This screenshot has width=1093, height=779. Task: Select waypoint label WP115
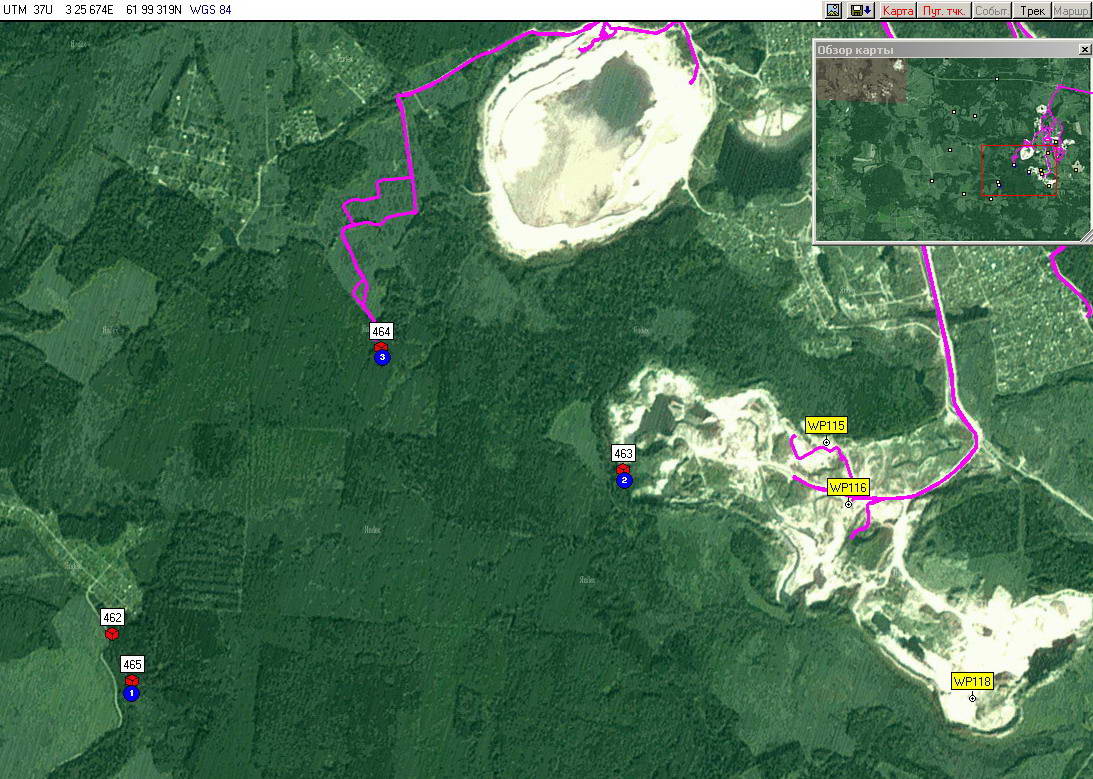pos(826,425)
